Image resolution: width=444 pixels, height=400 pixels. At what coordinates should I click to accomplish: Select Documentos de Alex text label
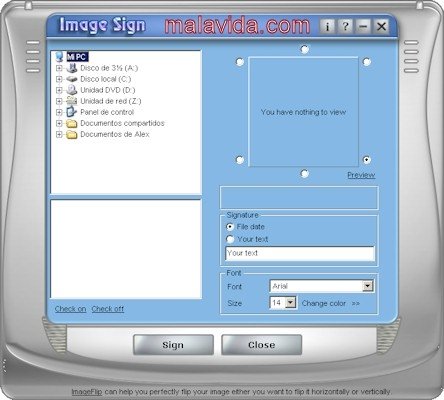coord(115,134)
